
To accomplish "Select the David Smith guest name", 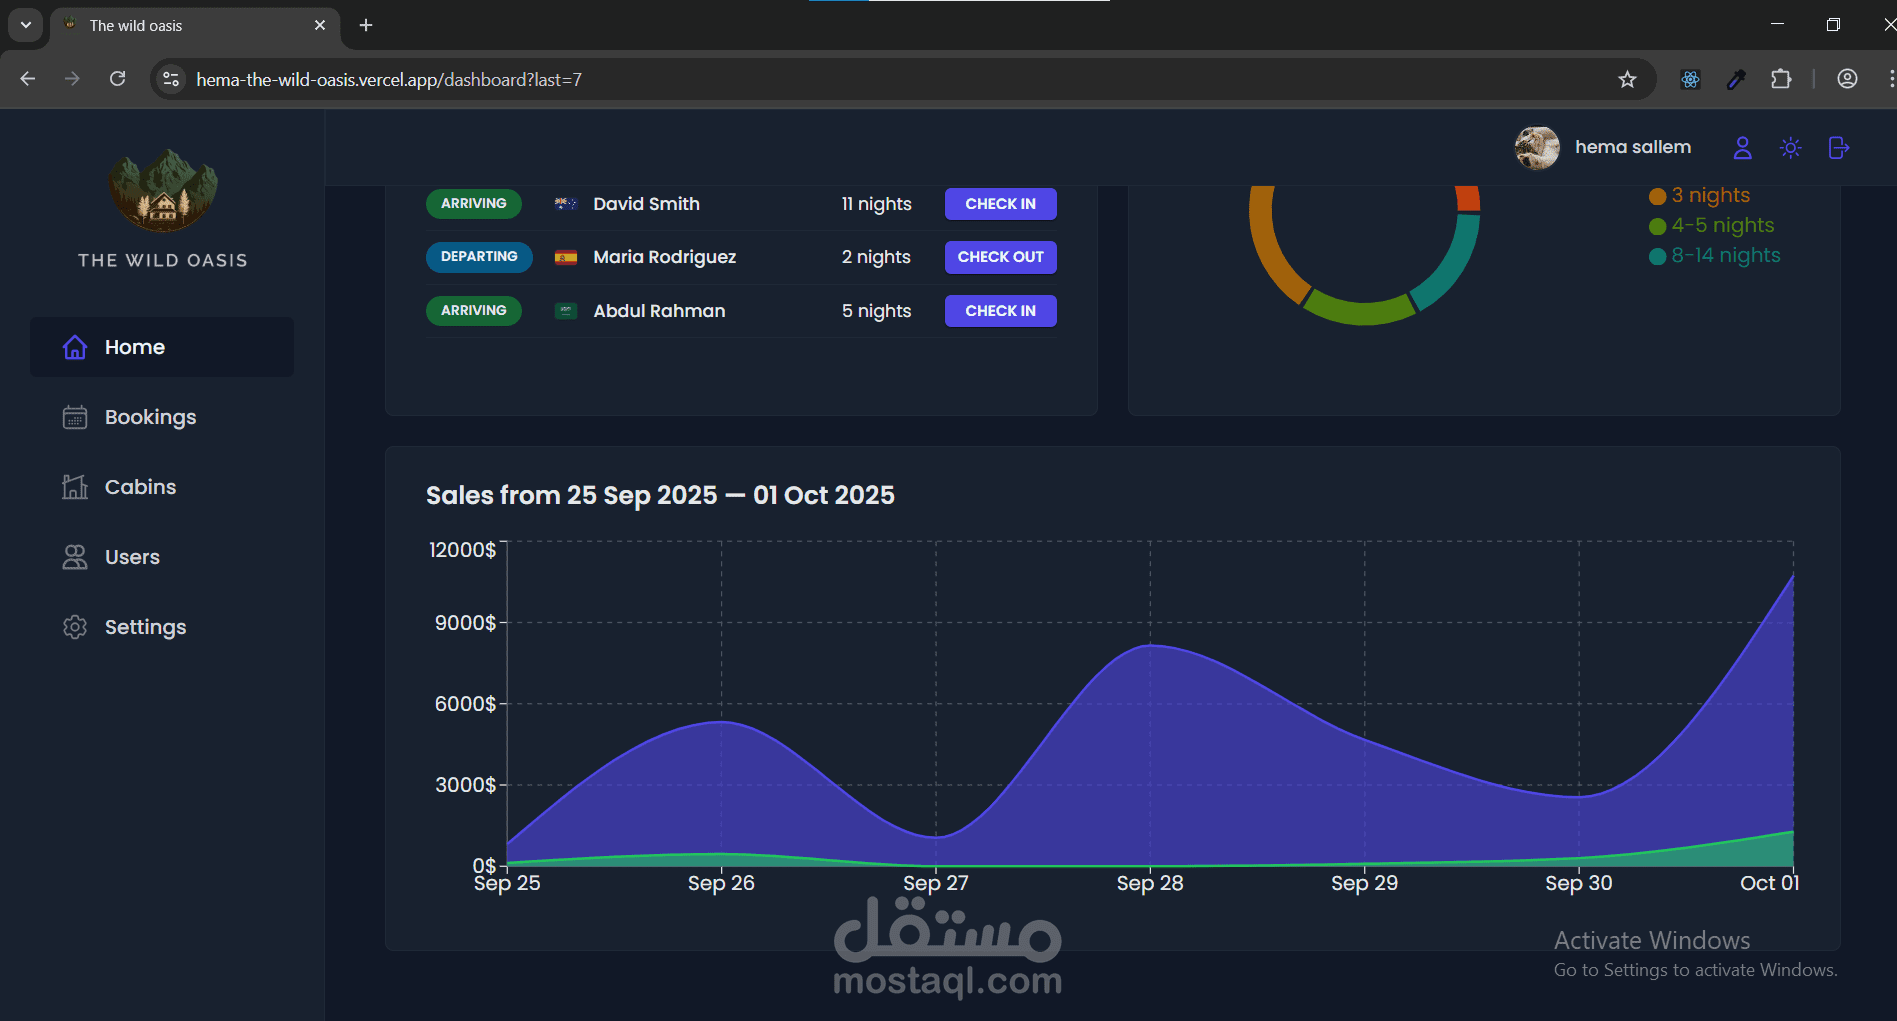I will [x=647, y=204].
